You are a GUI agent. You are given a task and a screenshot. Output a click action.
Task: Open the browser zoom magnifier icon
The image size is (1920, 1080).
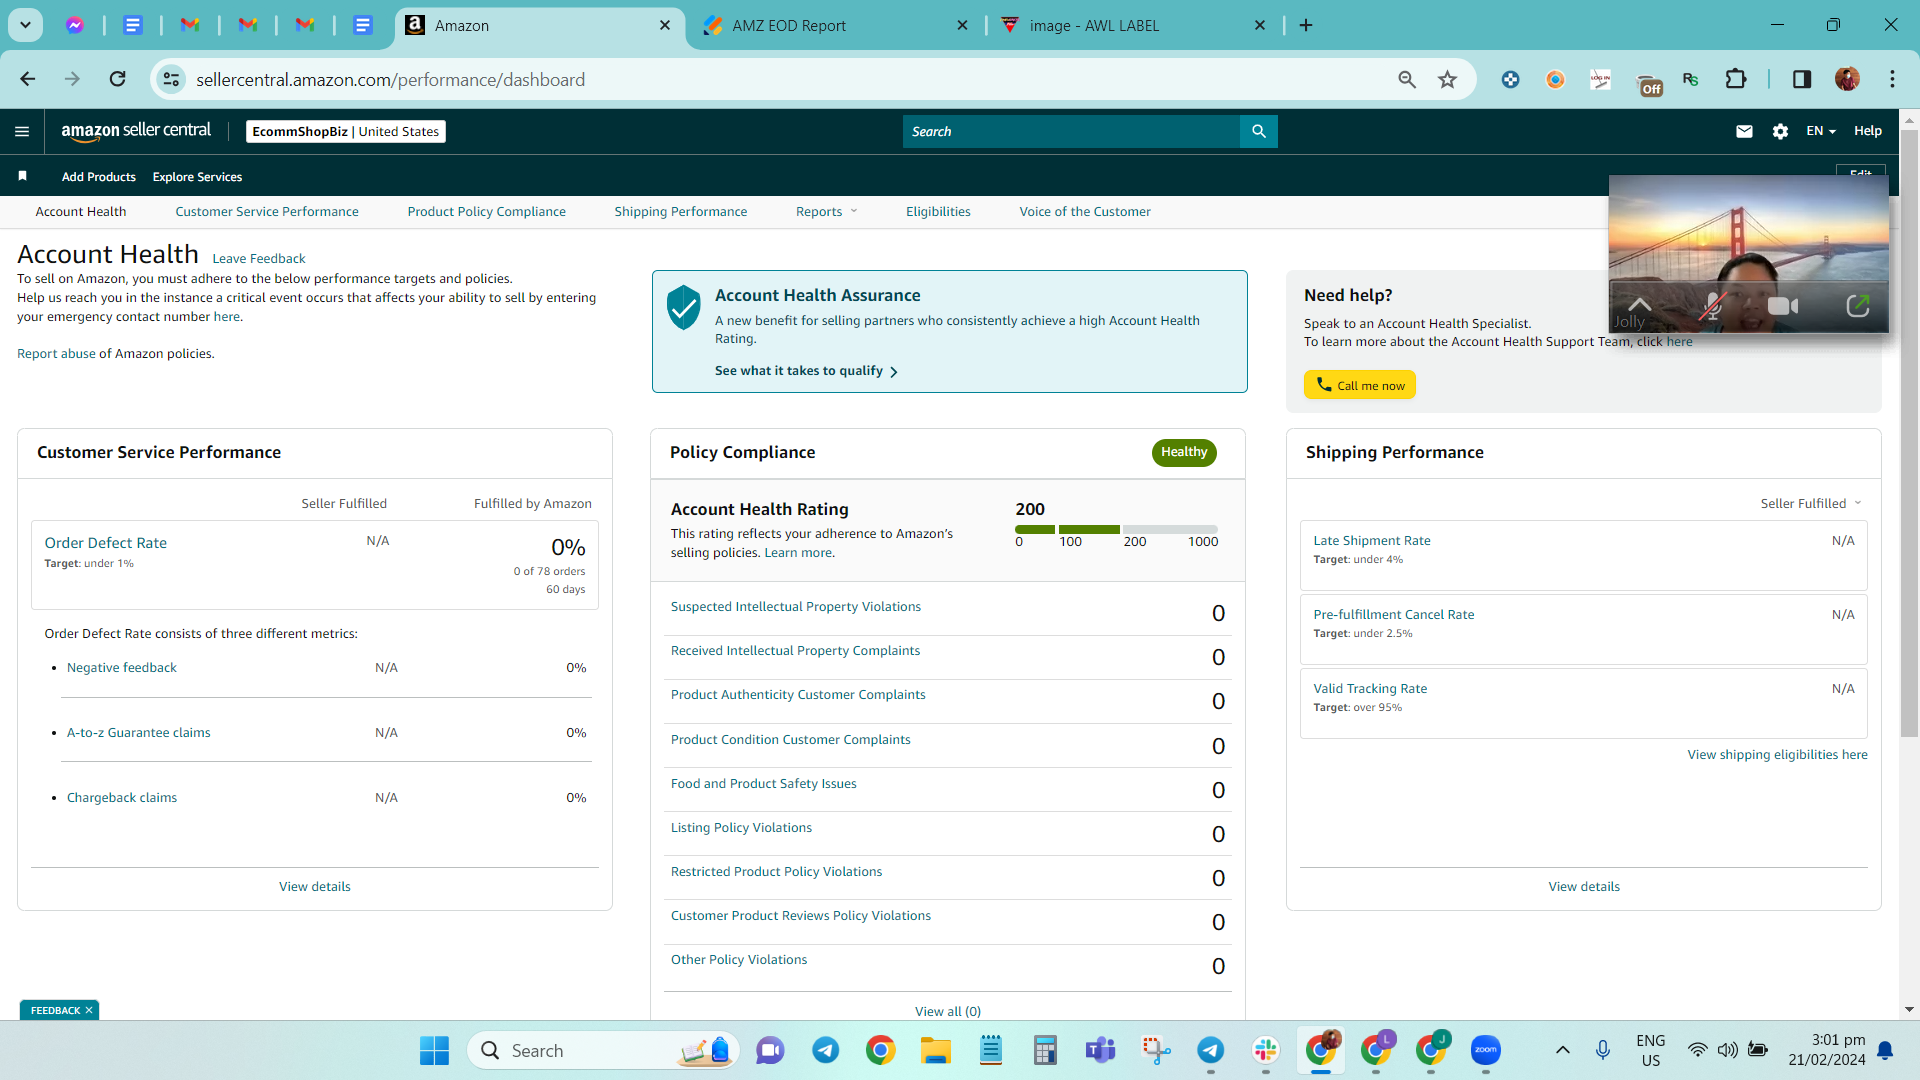click(x=1407, y=79)
